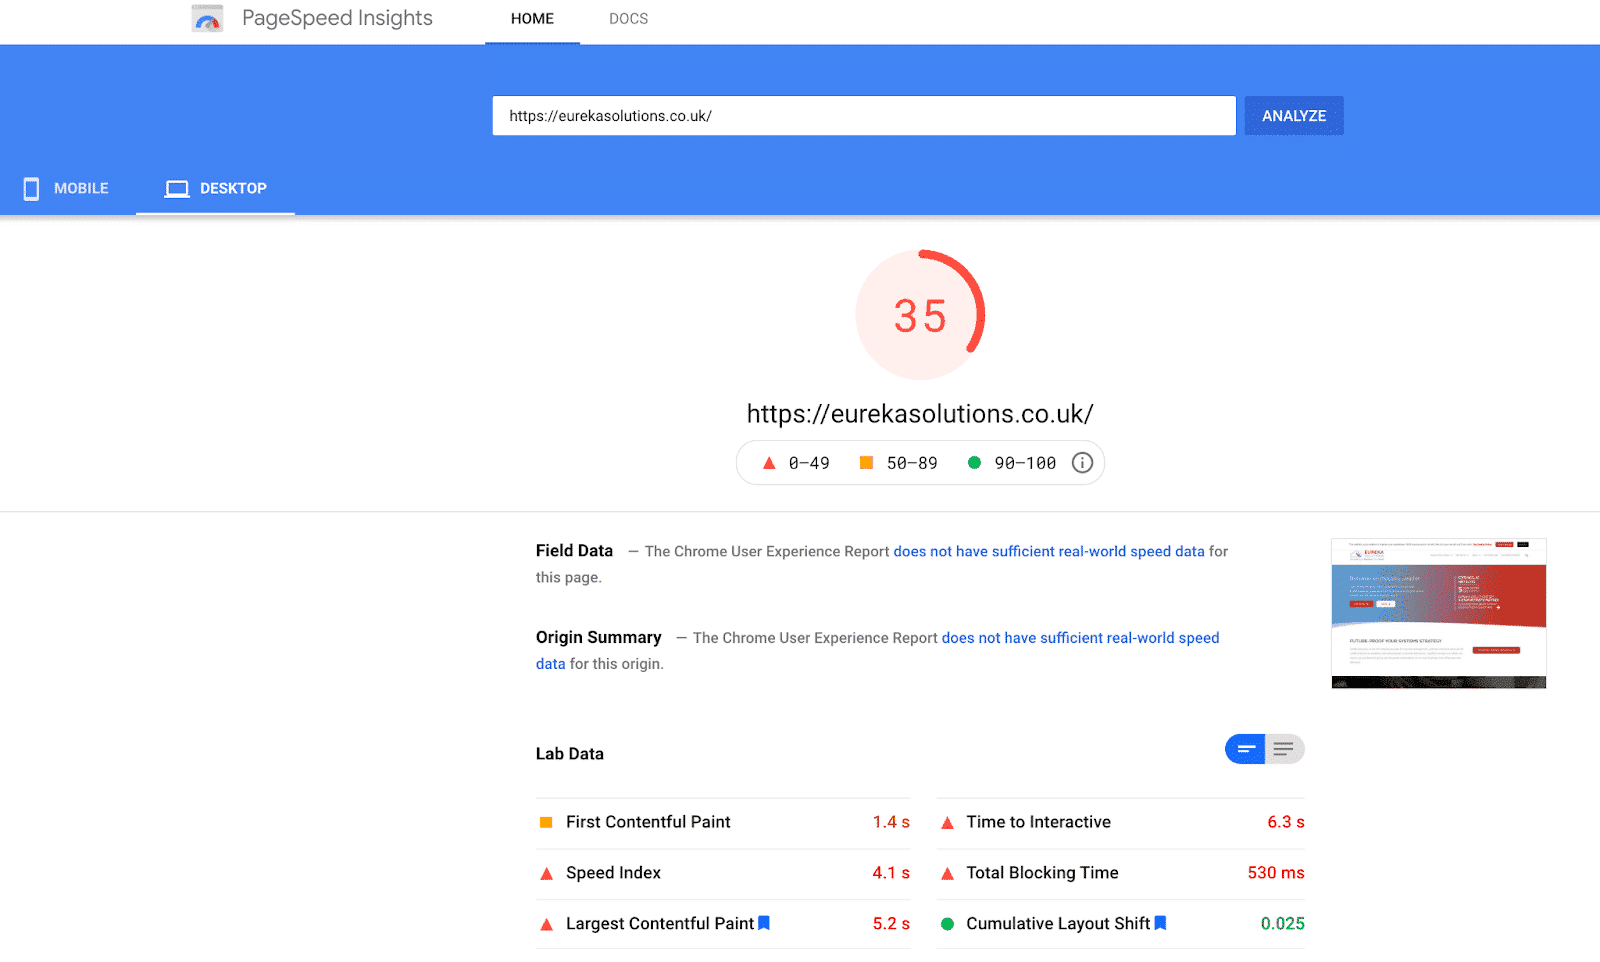Screen dimensions: 1600x962
Task: Click the bookmark icon beside Largest Contentful Paint
Action: [x=763, y=923]
